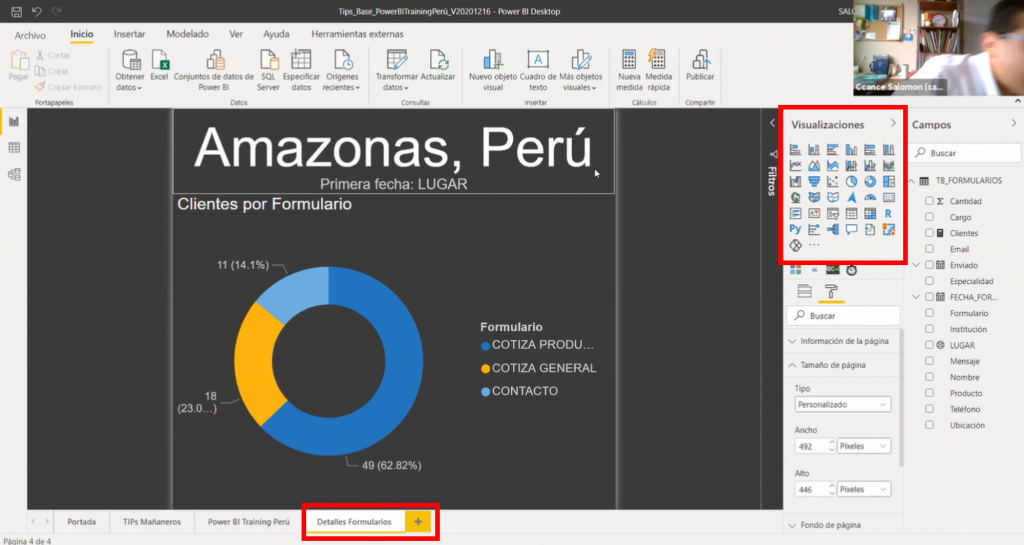The height and width of the screenshot is (545, 1024).
Task: Add a new page with plus button
Action: pyautogui.click(x=418, y=522)
